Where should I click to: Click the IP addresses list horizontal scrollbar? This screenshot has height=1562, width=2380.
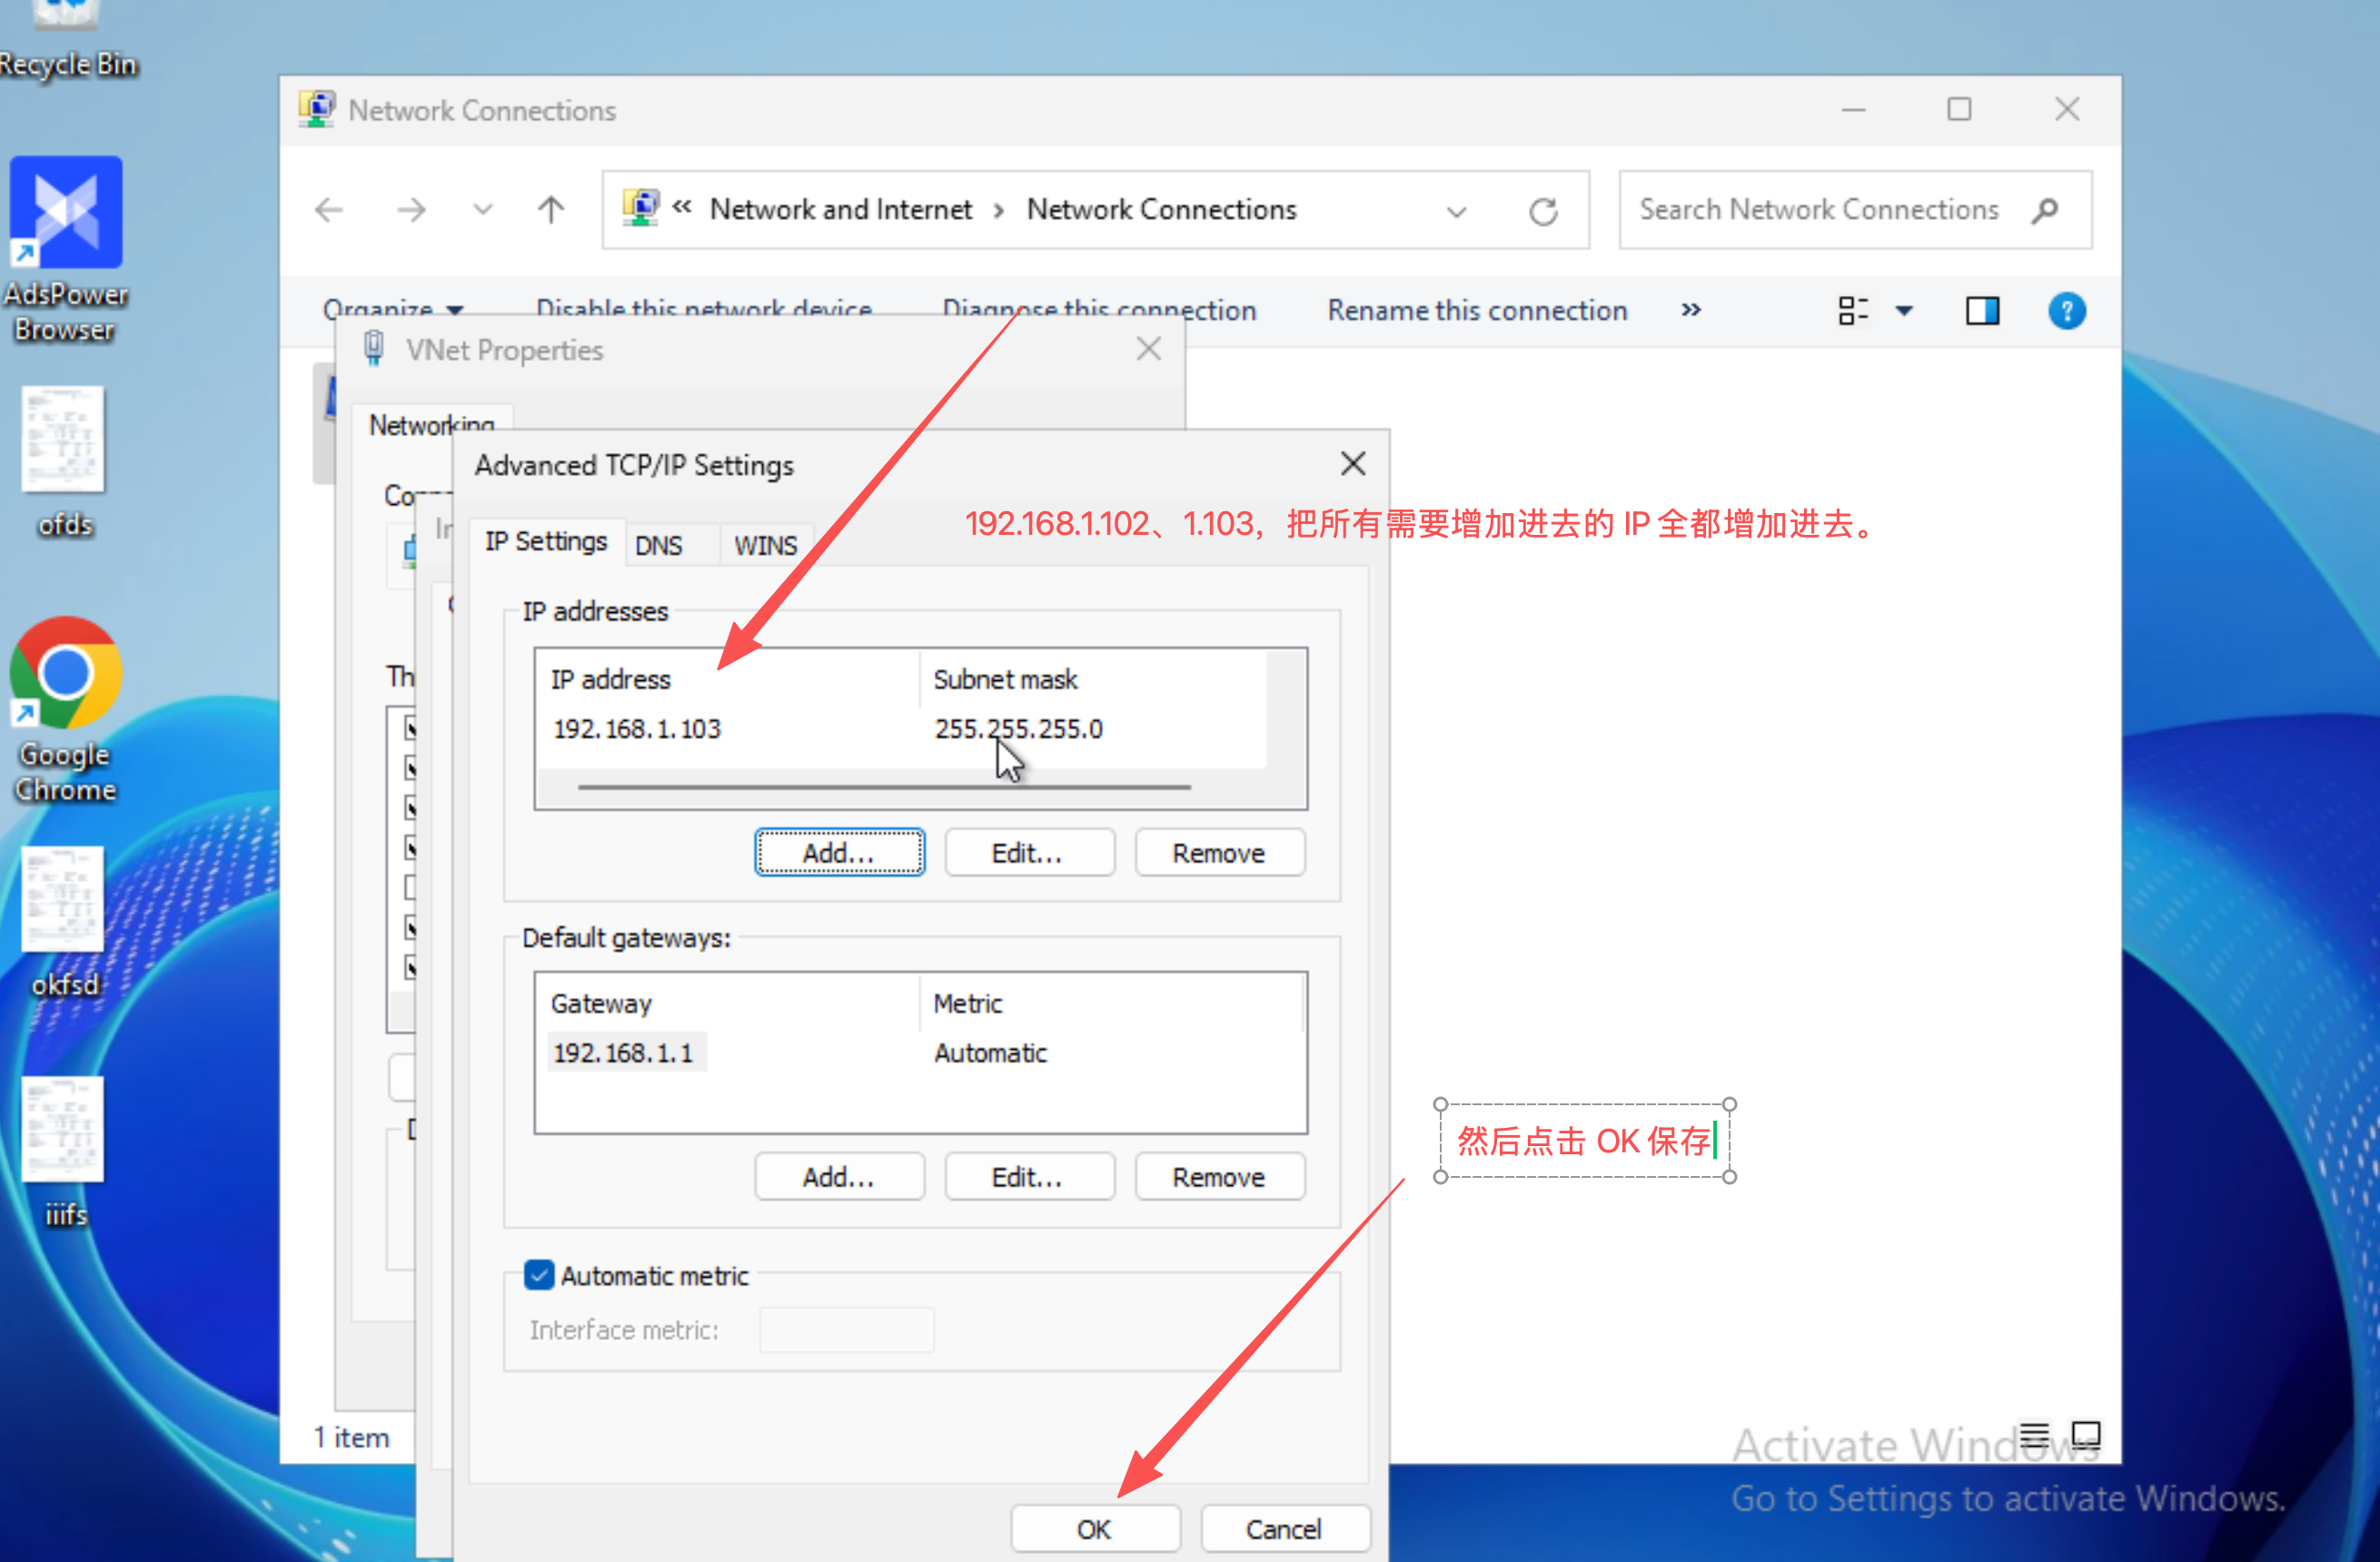(x=884, y=787)
